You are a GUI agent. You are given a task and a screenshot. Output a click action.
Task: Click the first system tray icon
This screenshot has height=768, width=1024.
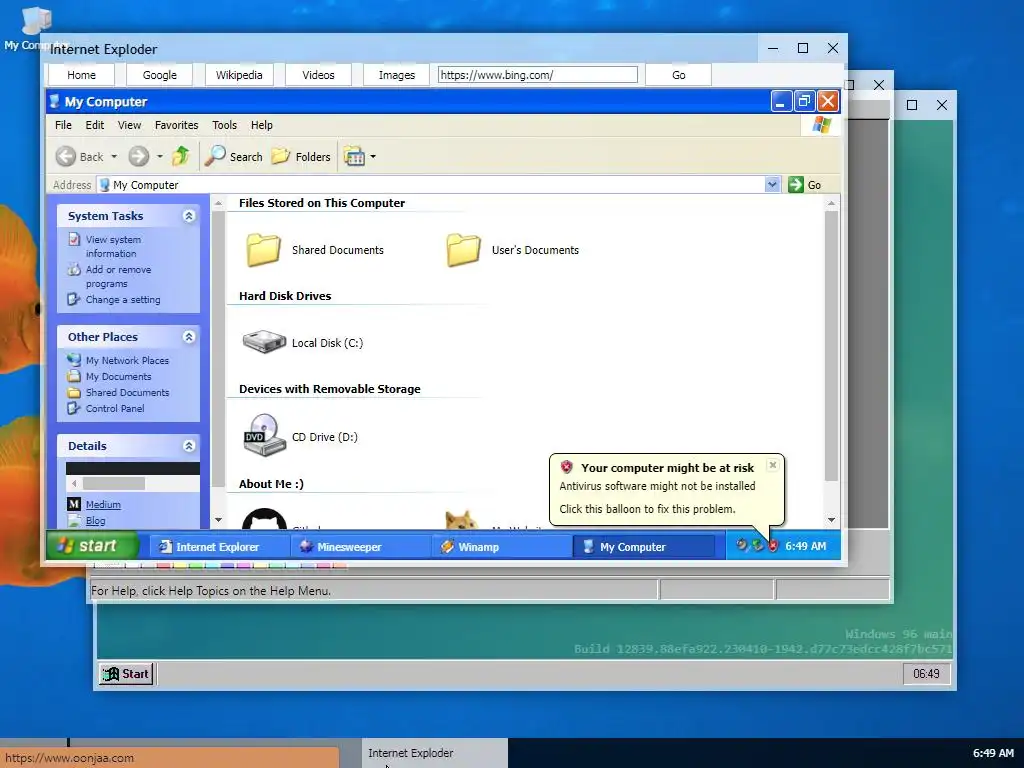[x=741, y=545]
